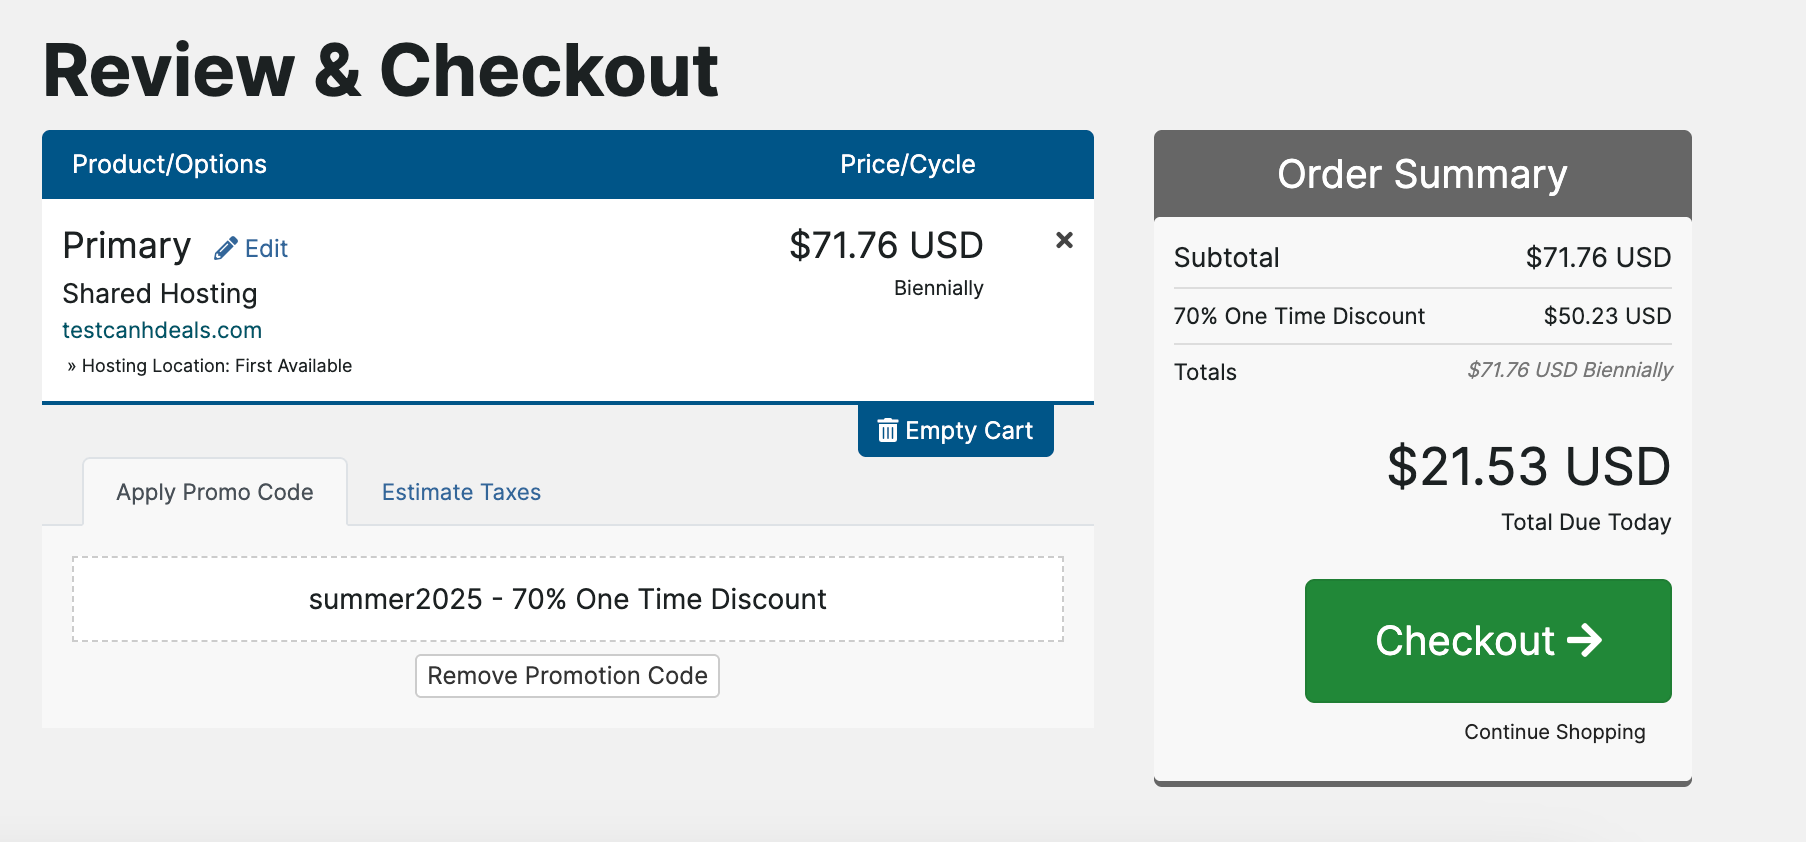
Task: Click the Price/Cycle column header
Action: pos(907,164)
